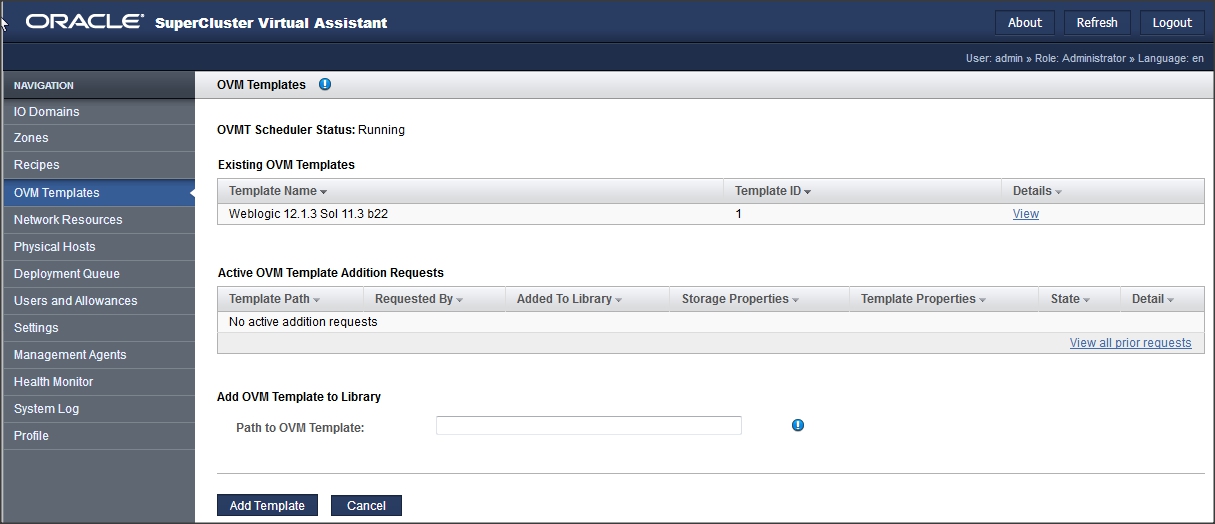Sort by State column
This screenshot has width=1215, height=524.
pos(1086,300)
